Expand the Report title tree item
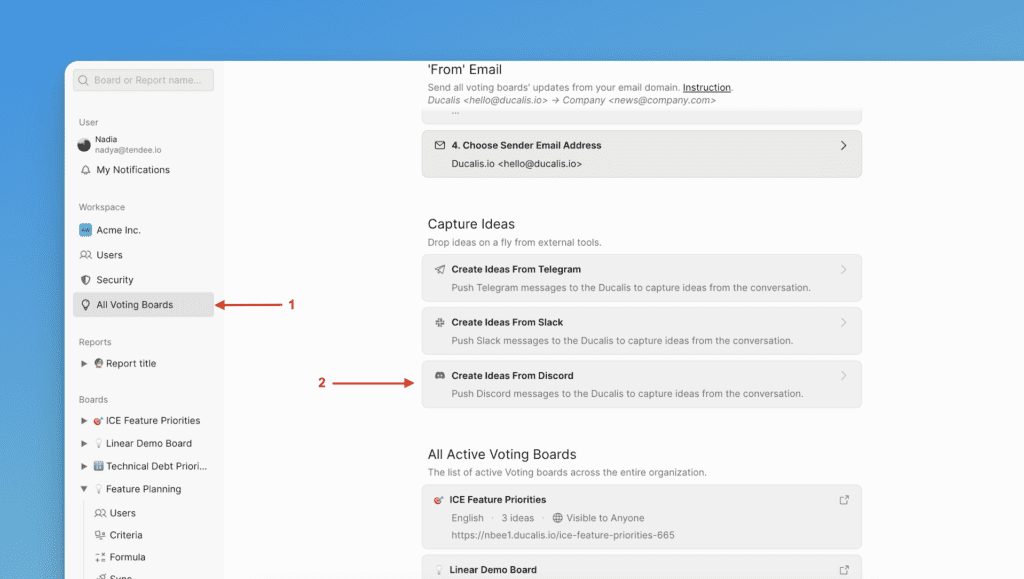Screen dimensions: 1024x579 coord(84,364)
